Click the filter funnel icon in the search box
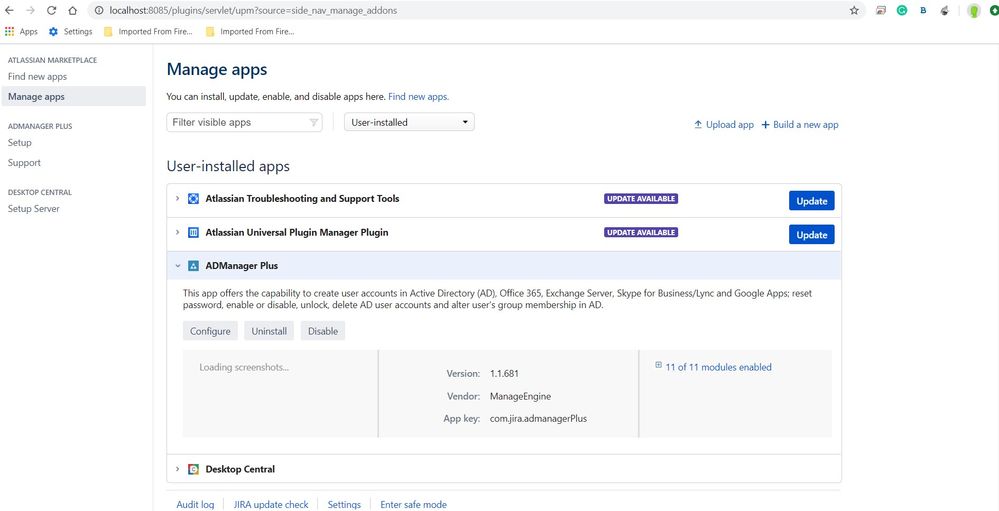The width and height of the screenshot is (999, 511). (313, 122)
